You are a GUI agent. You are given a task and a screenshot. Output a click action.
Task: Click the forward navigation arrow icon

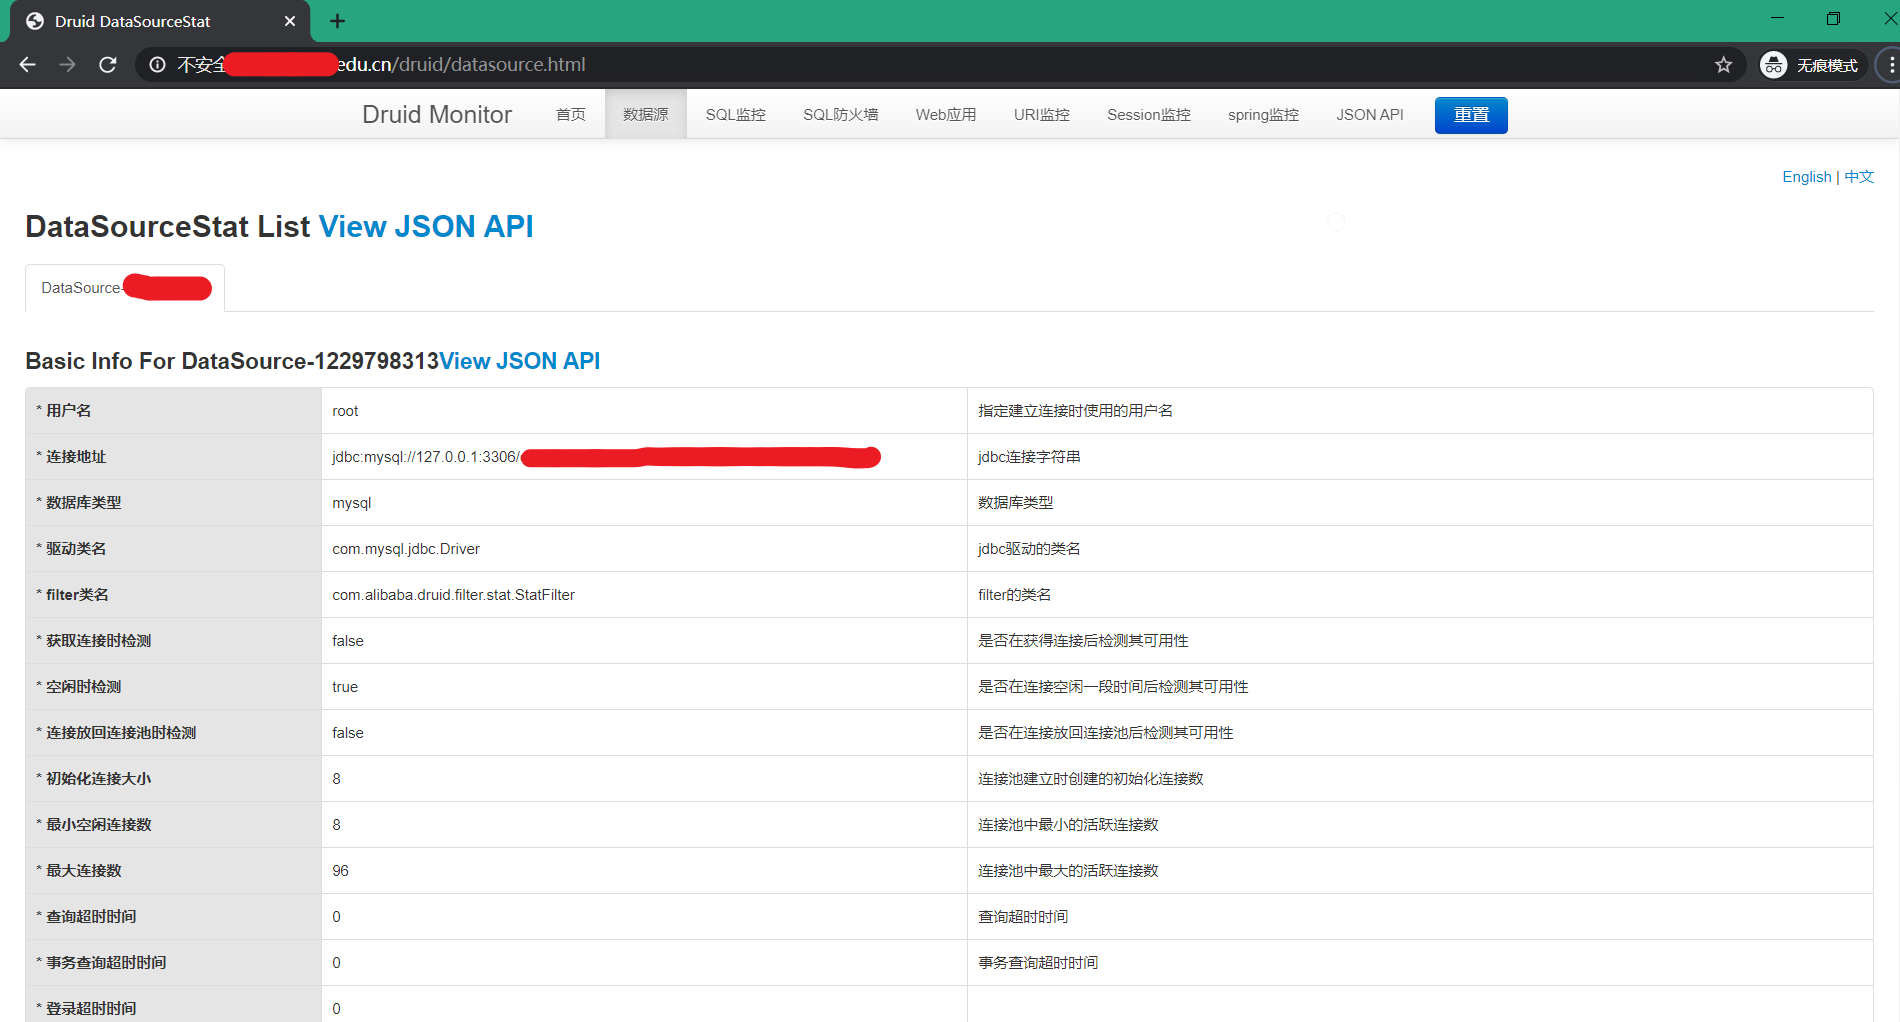coord(67,64)
